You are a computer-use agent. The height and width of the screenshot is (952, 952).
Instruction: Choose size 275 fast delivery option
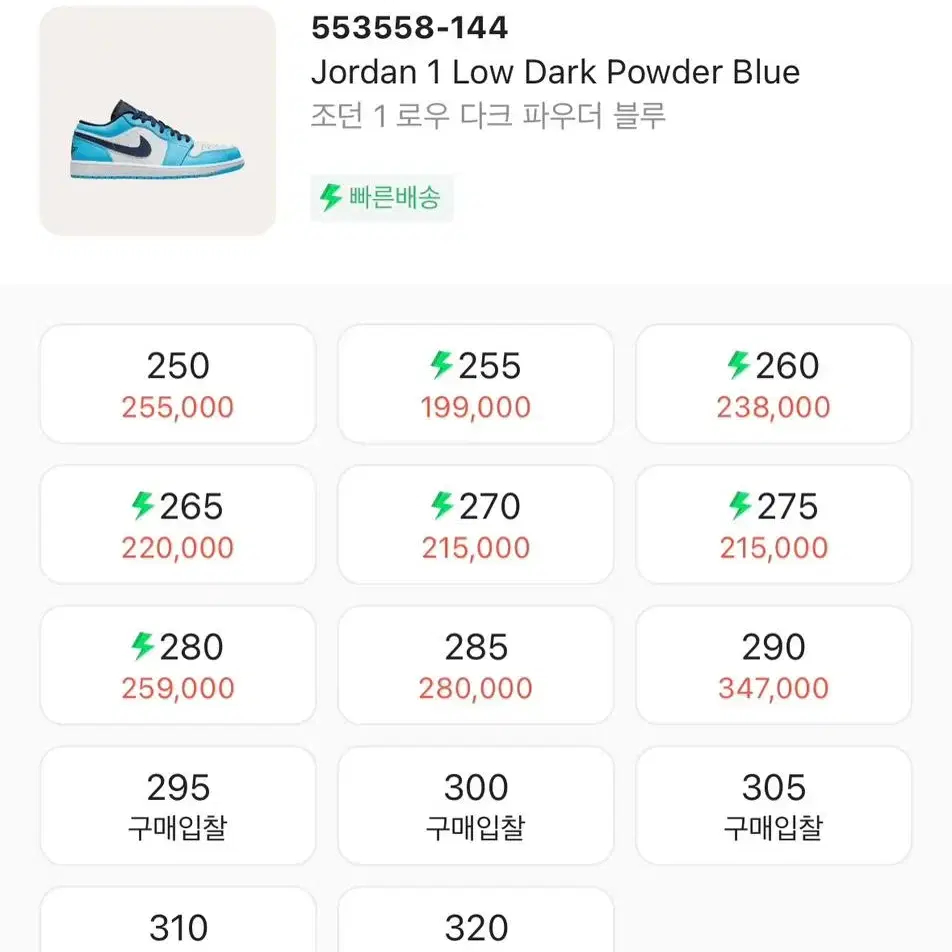click(774, 525)
